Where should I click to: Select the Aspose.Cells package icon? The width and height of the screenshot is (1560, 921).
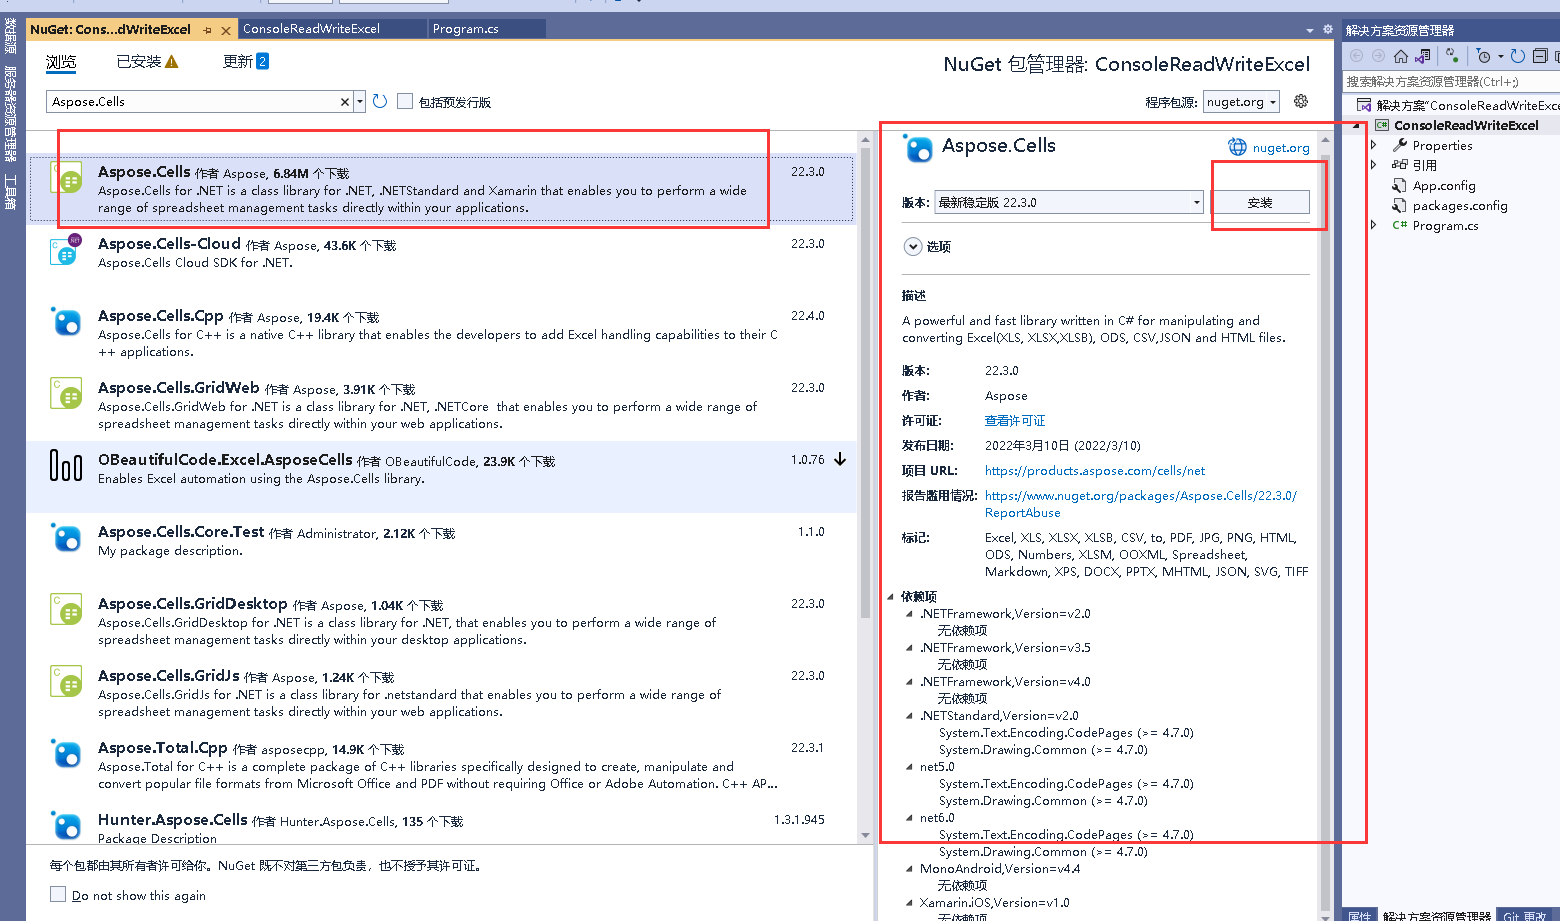(x=66, y=177)
